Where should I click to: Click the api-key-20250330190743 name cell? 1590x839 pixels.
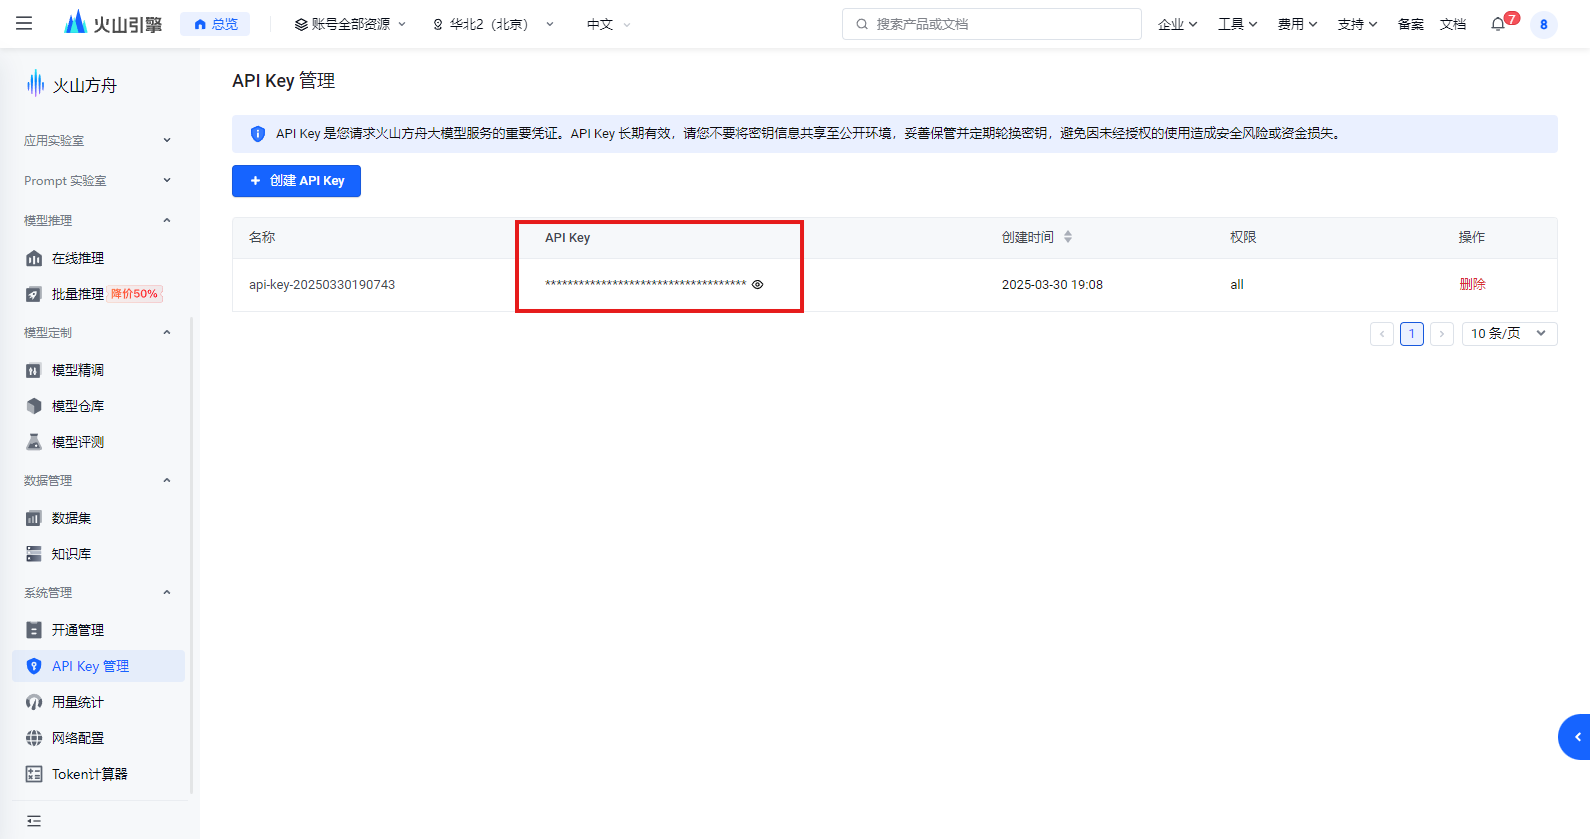[x=322, y=285]
